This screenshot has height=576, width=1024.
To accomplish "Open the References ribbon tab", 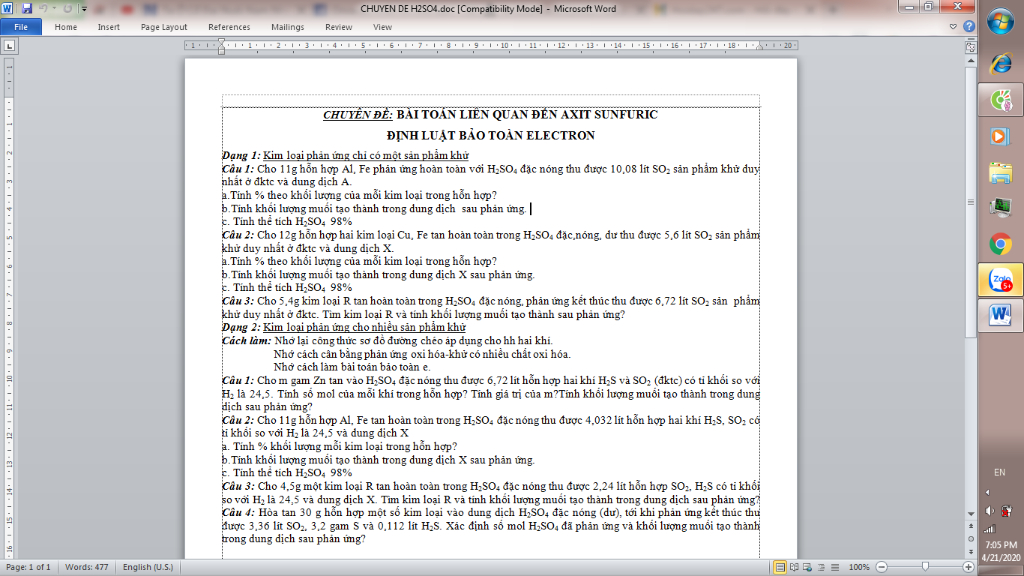I will [229, 27].
